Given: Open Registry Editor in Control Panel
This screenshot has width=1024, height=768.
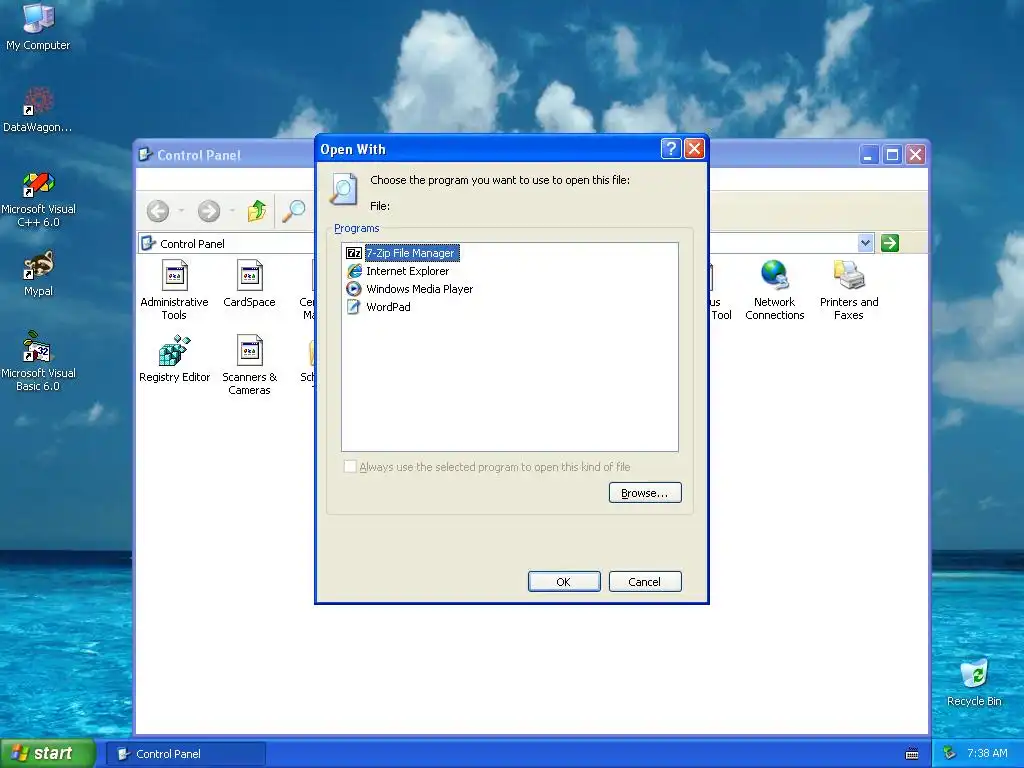Looking at the screenshot, I should 174,359.
